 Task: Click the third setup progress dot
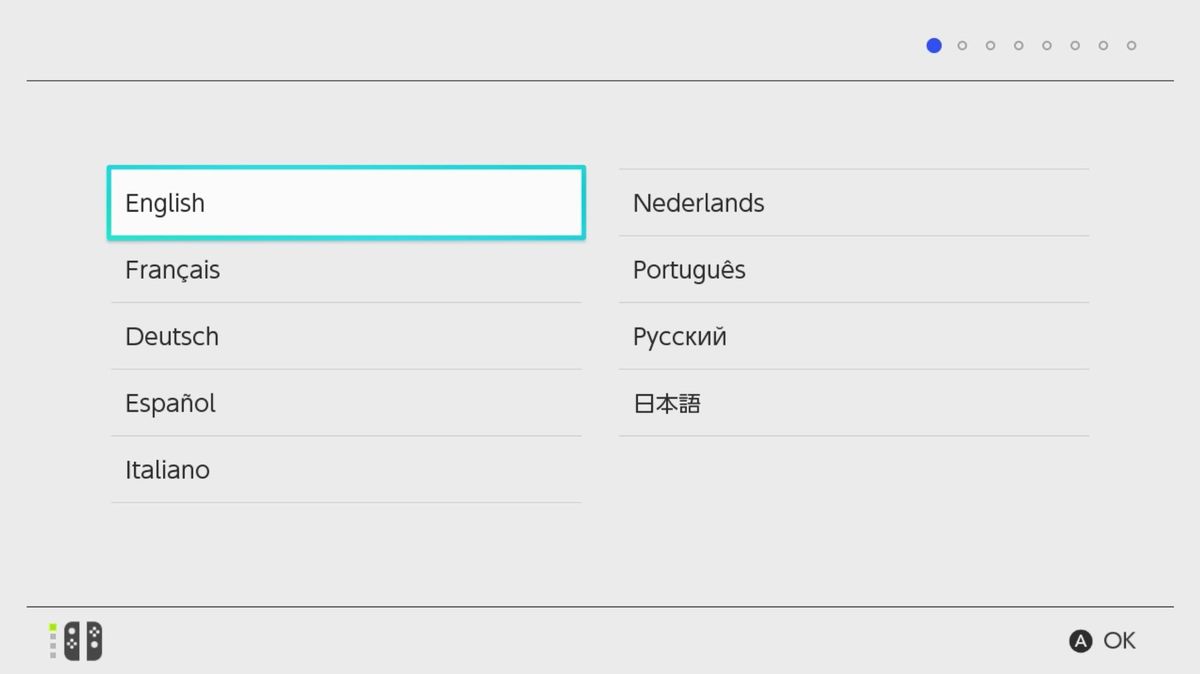coord(990,45)
